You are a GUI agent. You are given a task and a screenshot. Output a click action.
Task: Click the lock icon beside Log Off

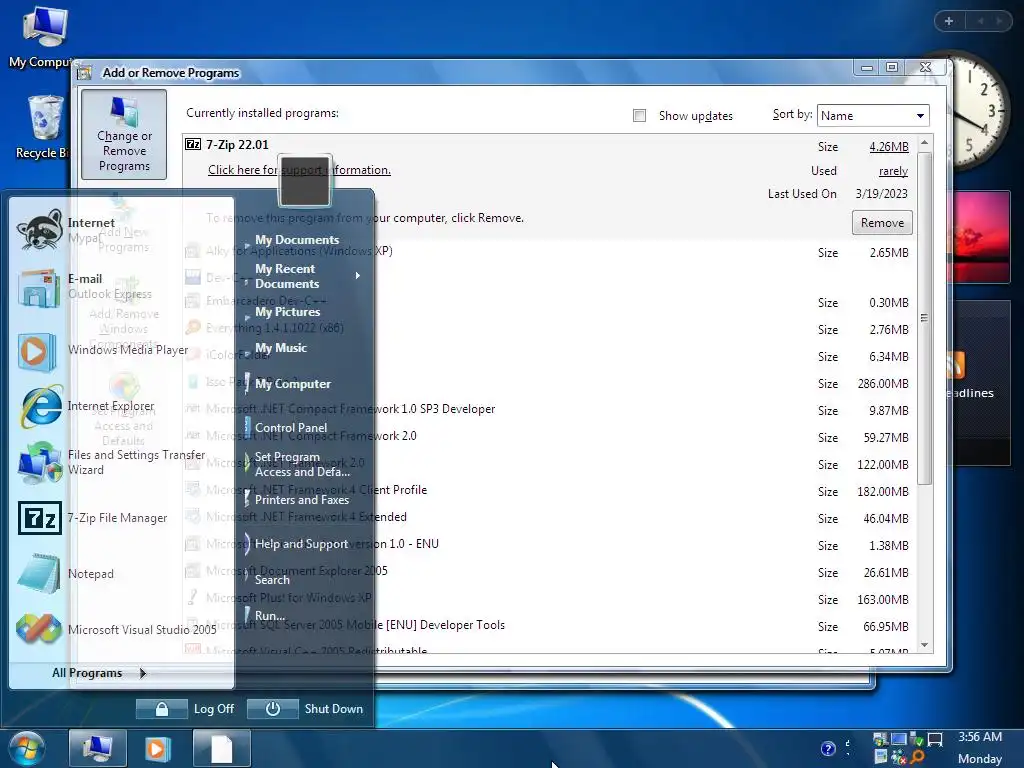162,709
